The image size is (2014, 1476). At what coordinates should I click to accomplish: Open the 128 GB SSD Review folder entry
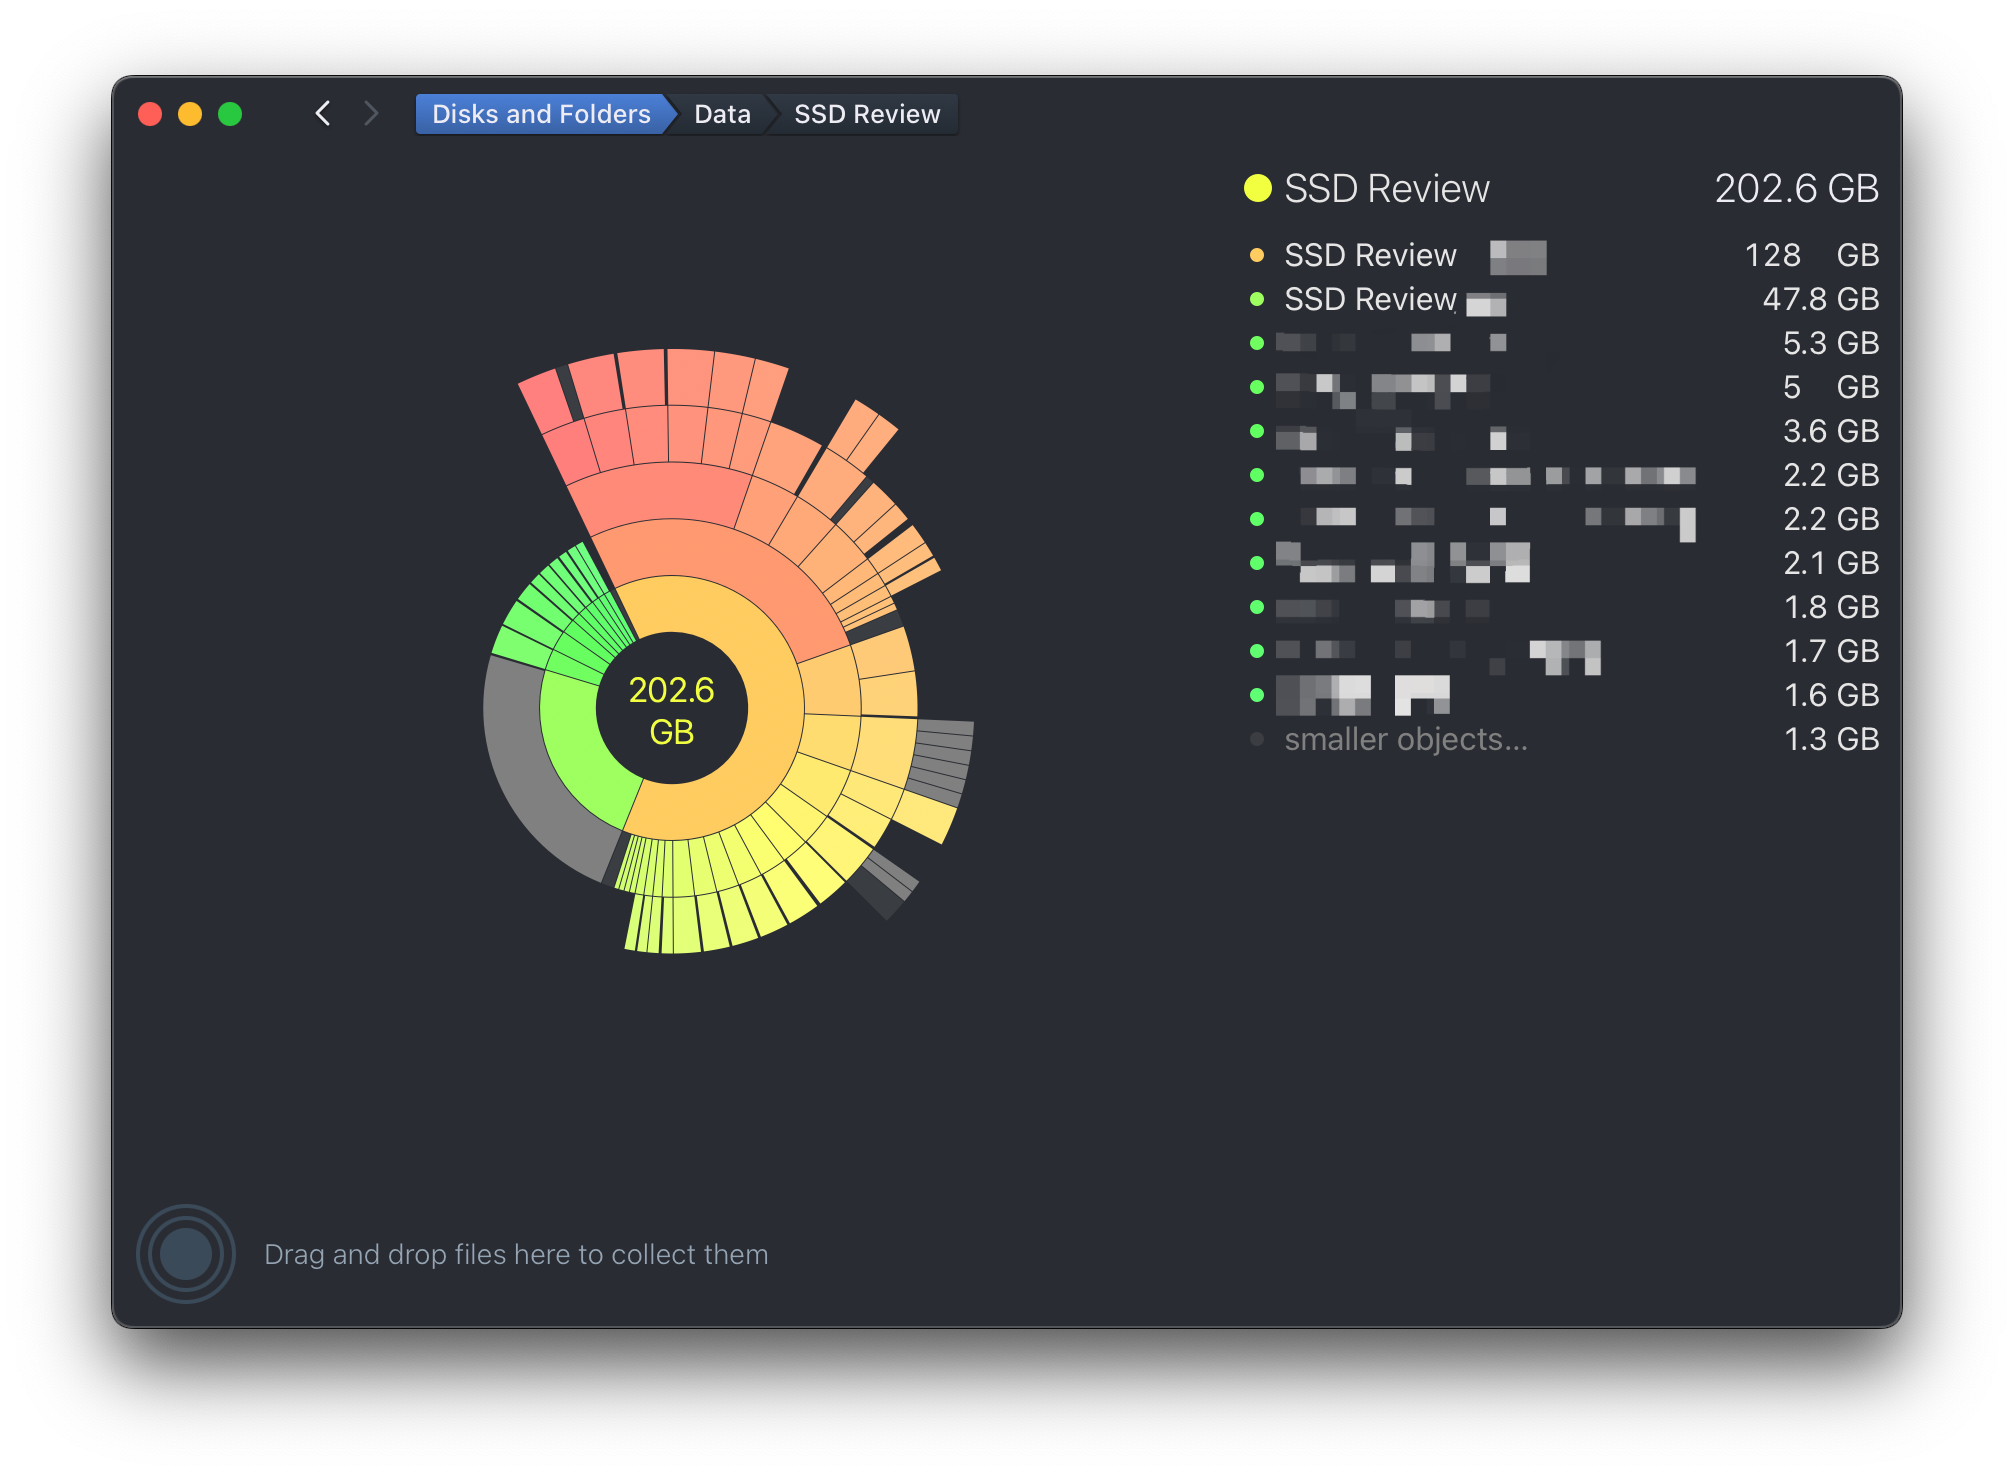(x=1370, y=256)
